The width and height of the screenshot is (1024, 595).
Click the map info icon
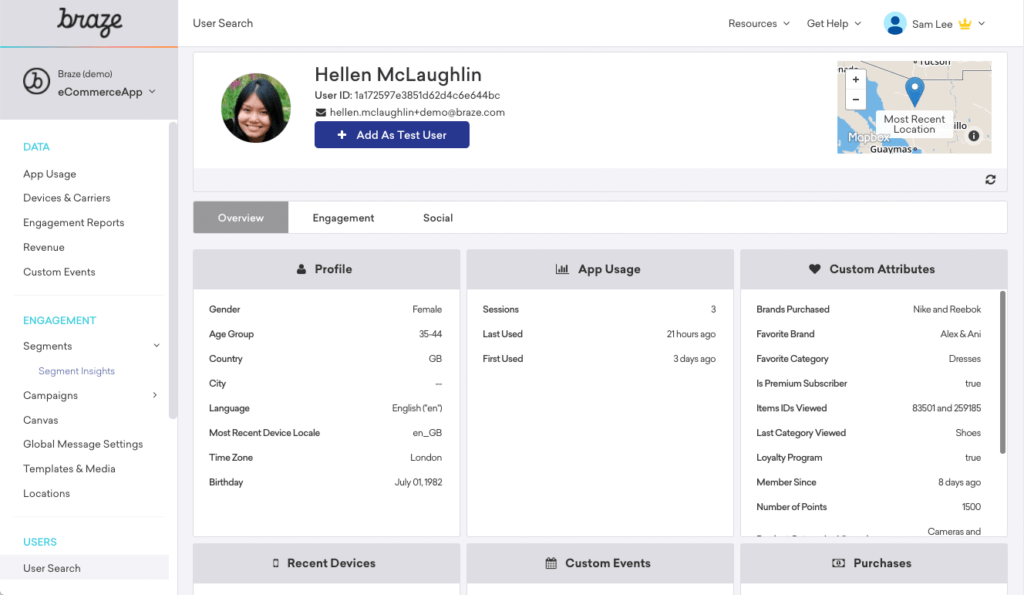pos(974,136)
